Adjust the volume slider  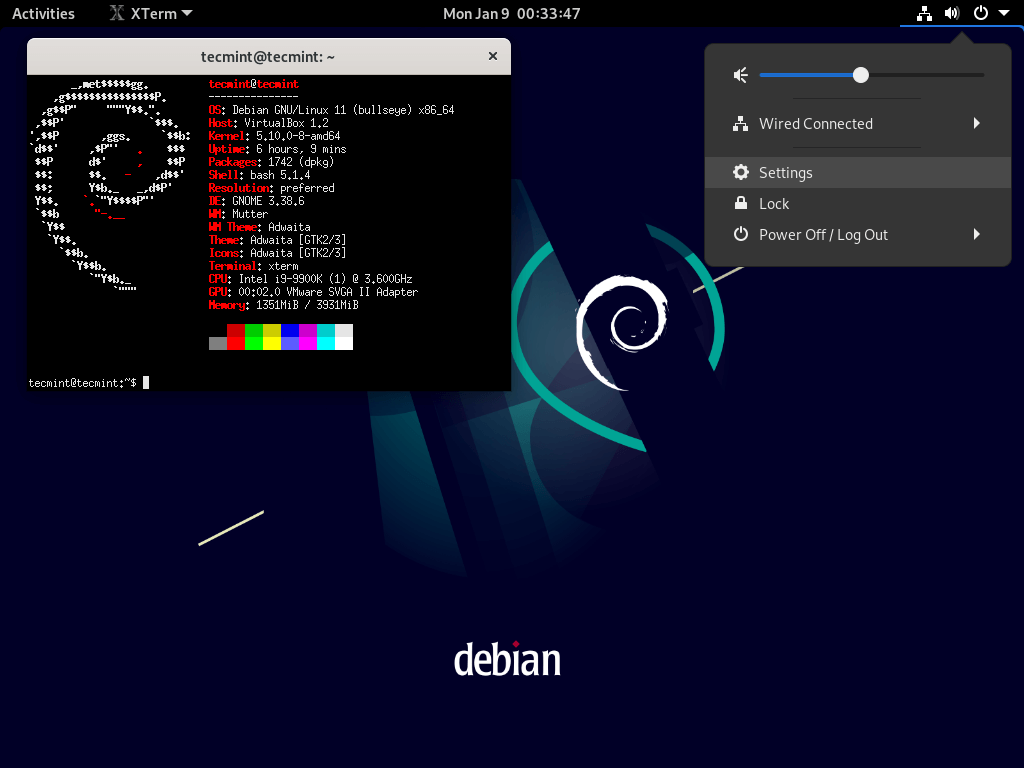pos(861,74)
